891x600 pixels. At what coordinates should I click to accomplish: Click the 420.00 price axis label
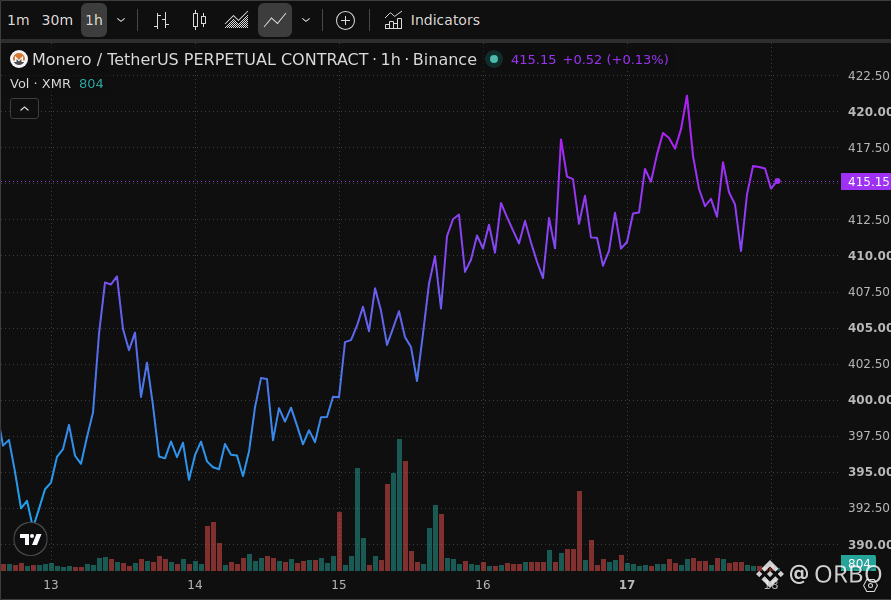(x=869, y=111)
